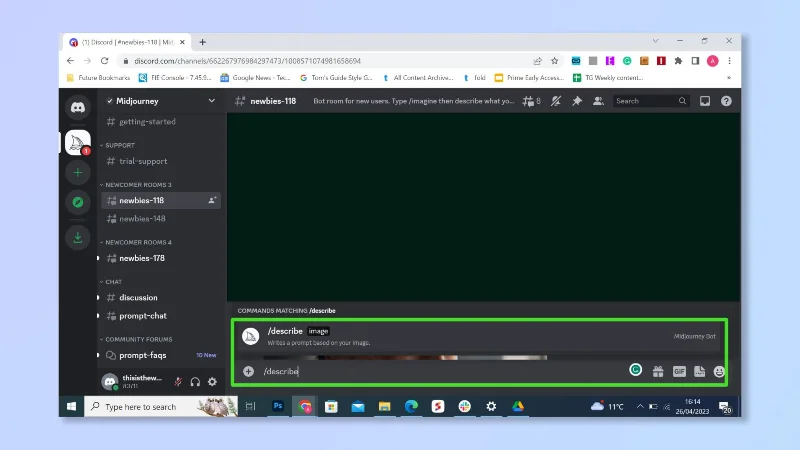Select the /describe image command suggestion

coord(478,336)
